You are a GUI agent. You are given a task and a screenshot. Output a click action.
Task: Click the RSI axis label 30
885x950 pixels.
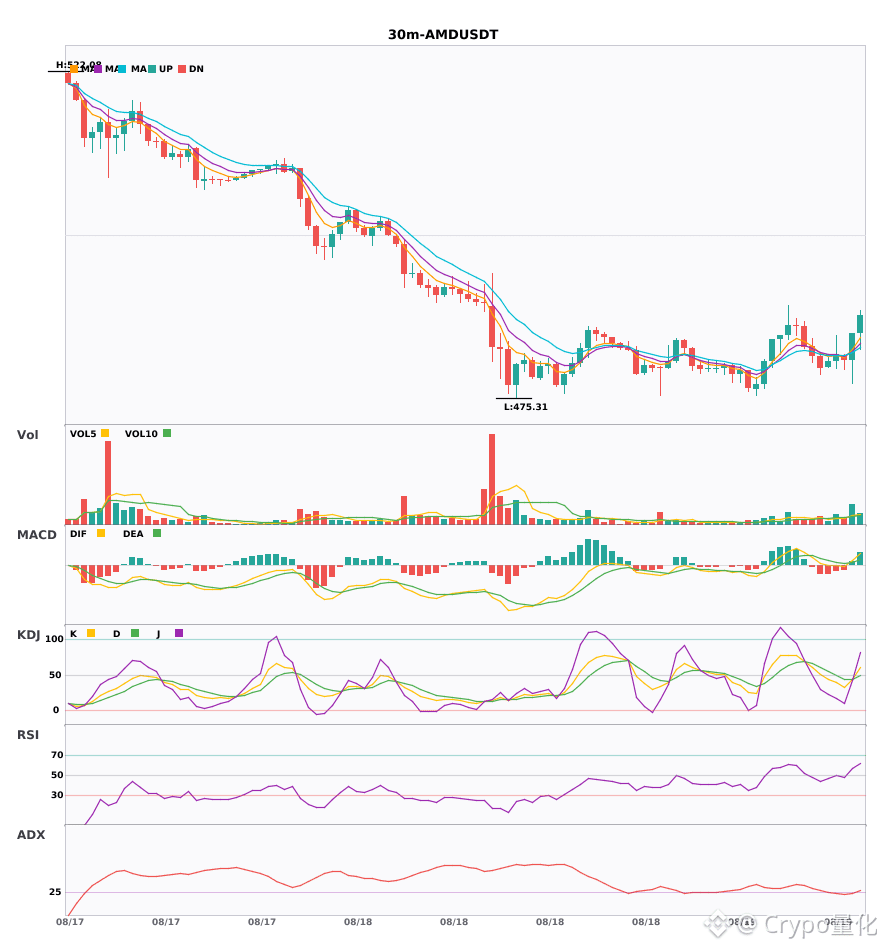click(x=57, y=795)
